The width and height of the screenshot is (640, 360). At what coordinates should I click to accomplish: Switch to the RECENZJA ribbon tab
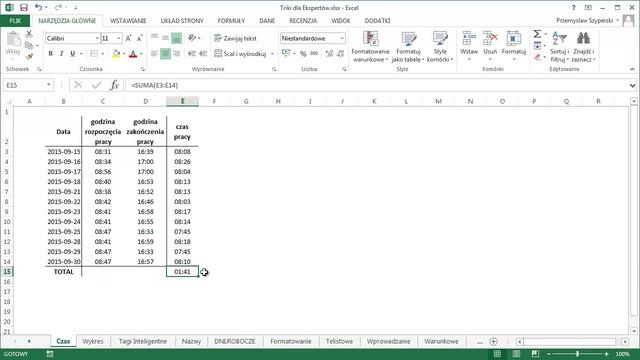pos(303,20)
